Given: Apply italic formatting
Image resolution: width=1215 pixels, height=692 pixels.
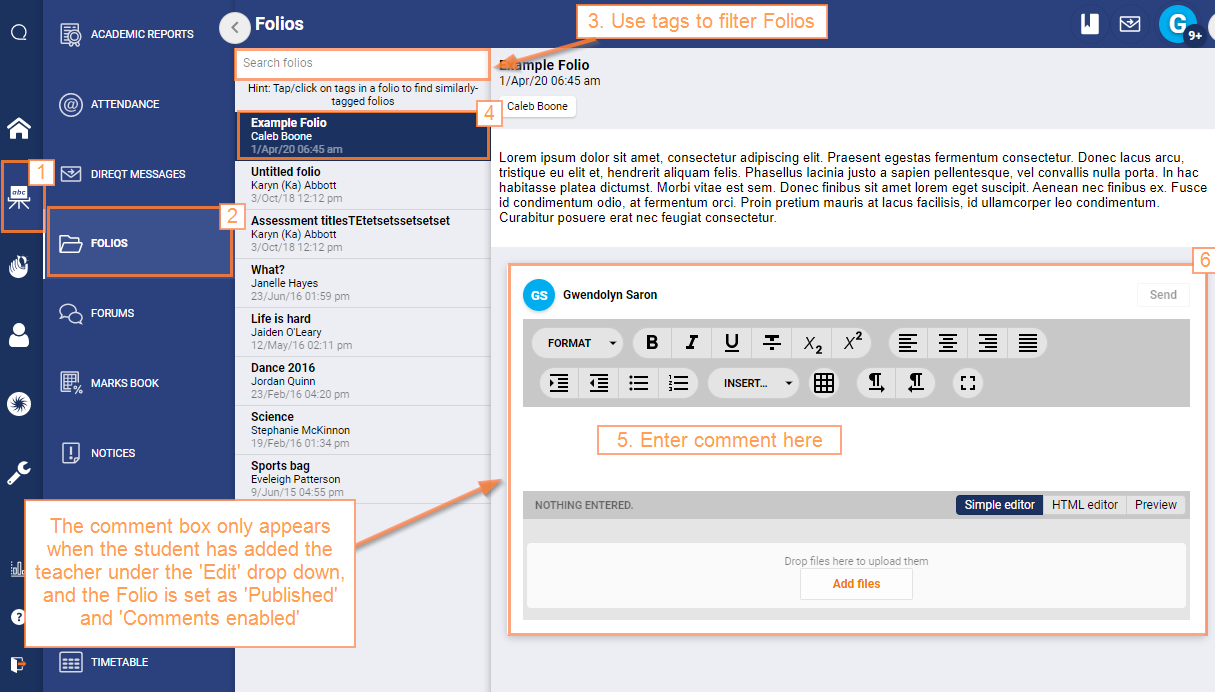Looking at the screenshot, I should [691, 342].
